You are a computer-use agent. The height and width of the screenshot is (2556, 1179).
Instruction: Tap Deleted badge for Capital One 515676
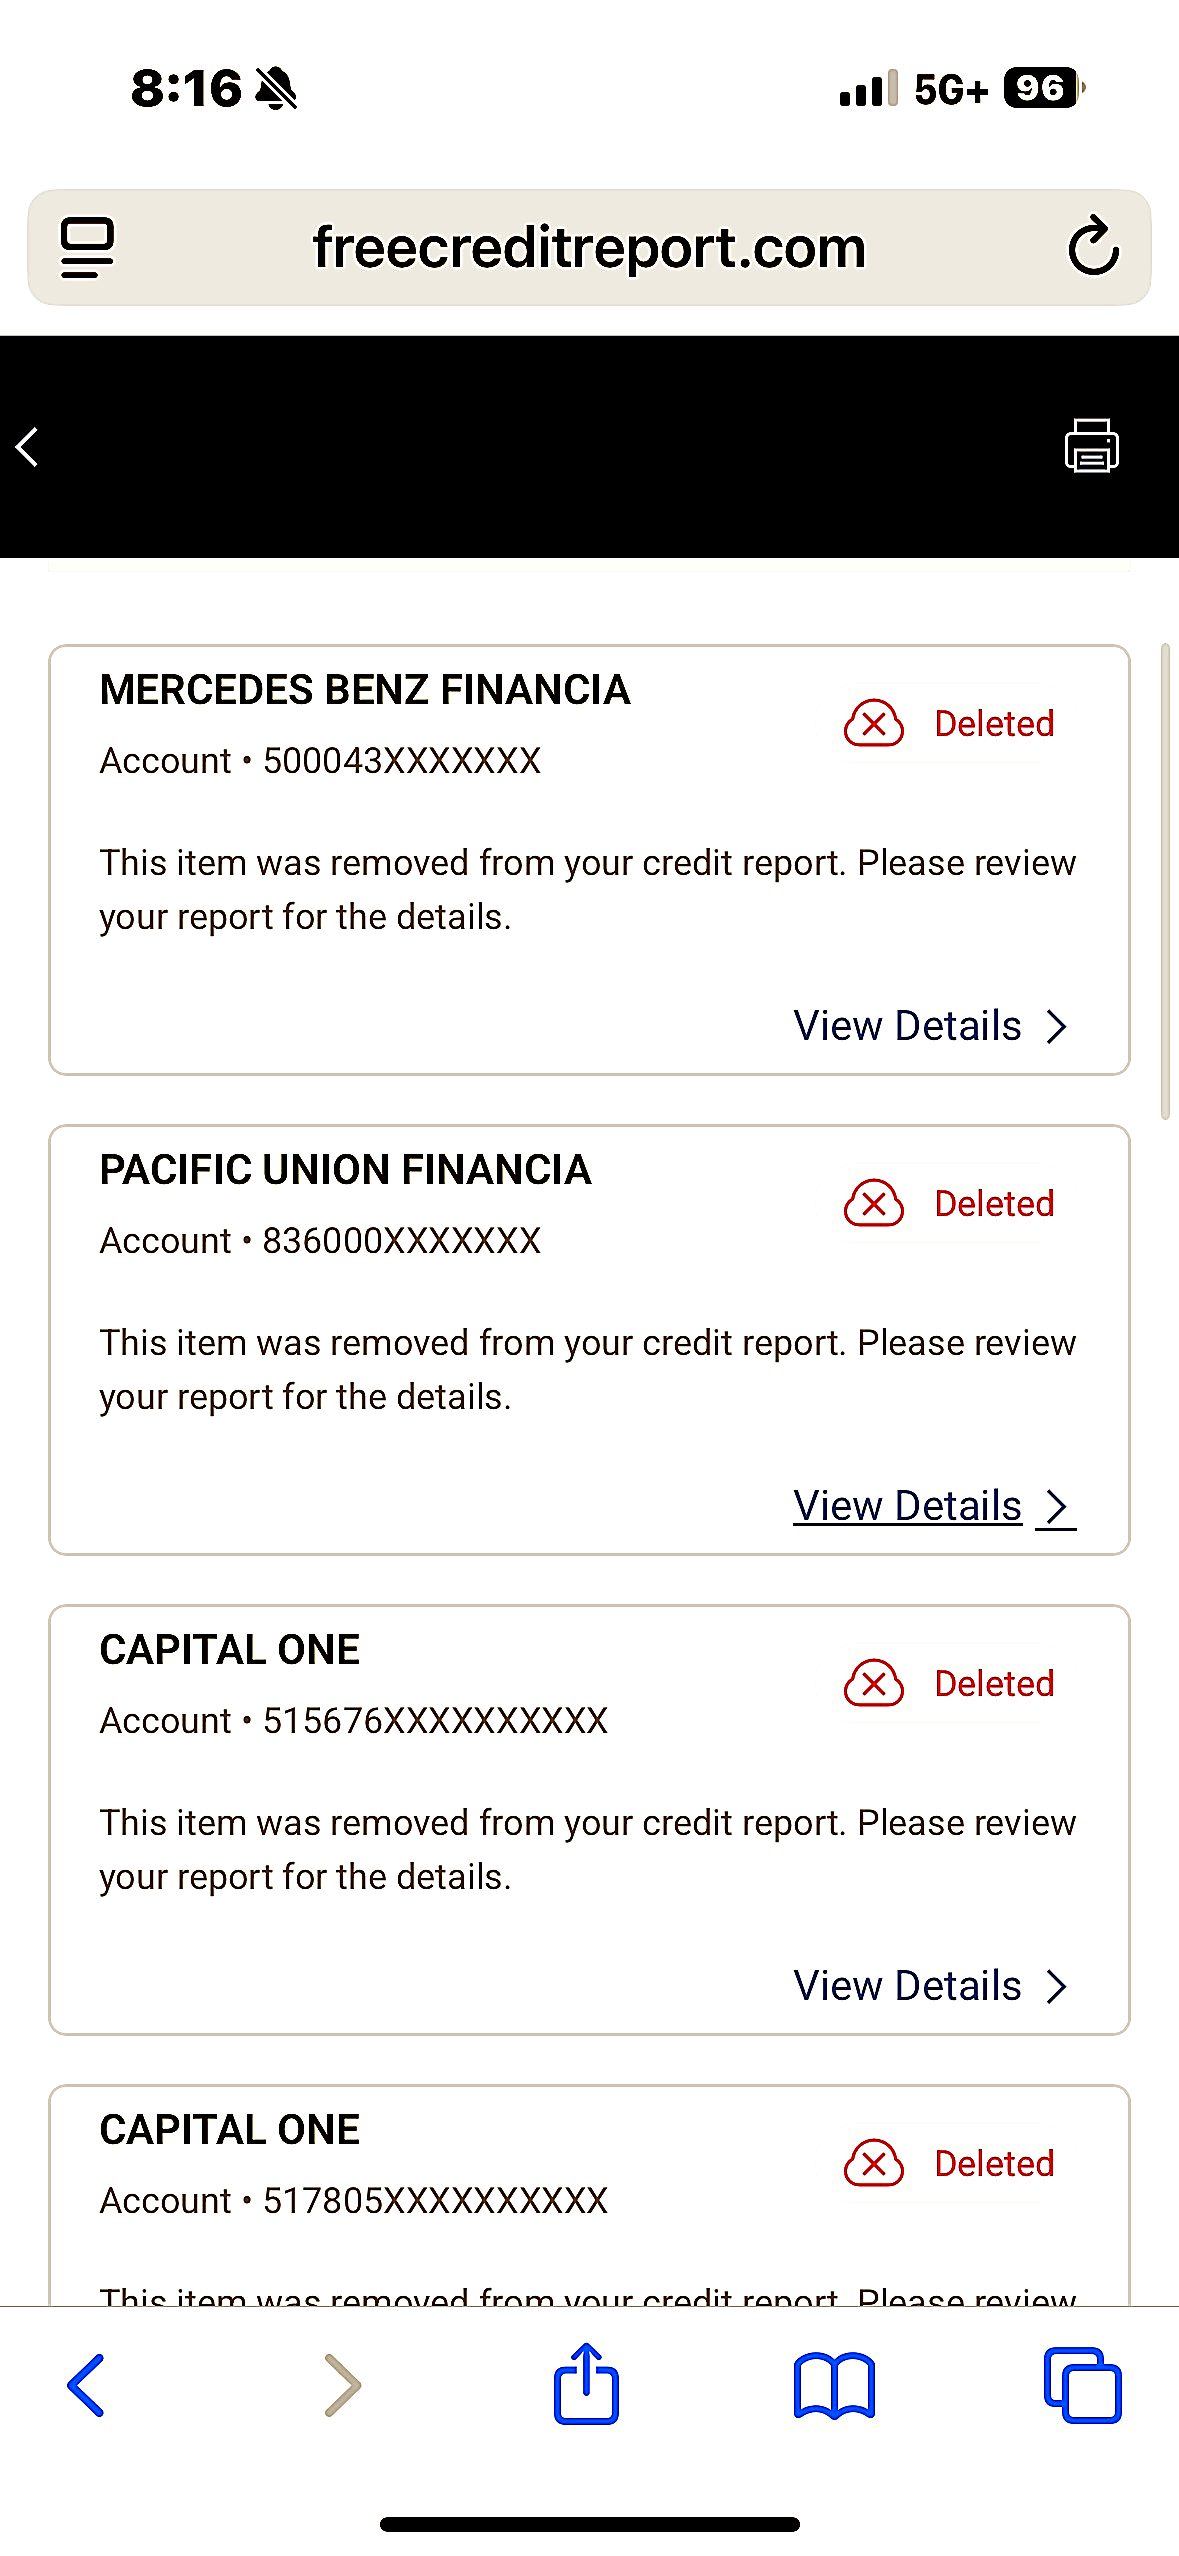tap(950, 1683)
